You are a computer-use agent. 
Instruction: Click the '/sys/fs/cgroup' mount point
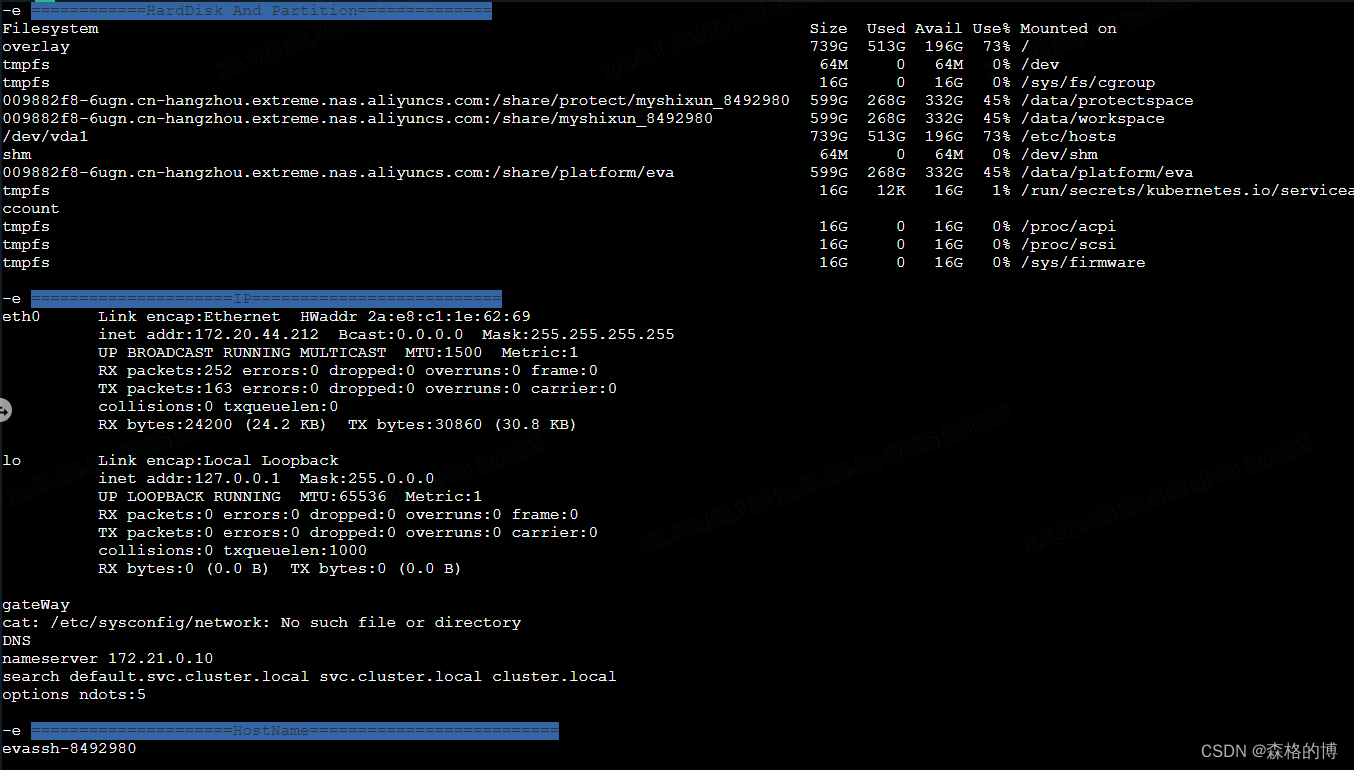(1087, 83)
